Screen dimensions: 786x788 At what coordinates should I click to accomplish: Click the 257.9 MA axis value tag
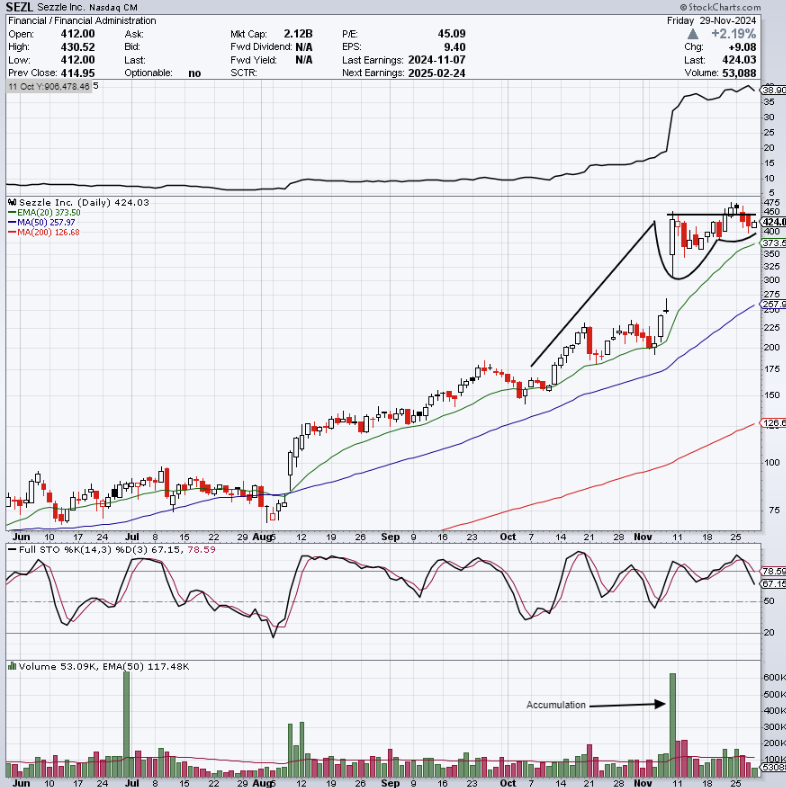click(x=773, y=304)
